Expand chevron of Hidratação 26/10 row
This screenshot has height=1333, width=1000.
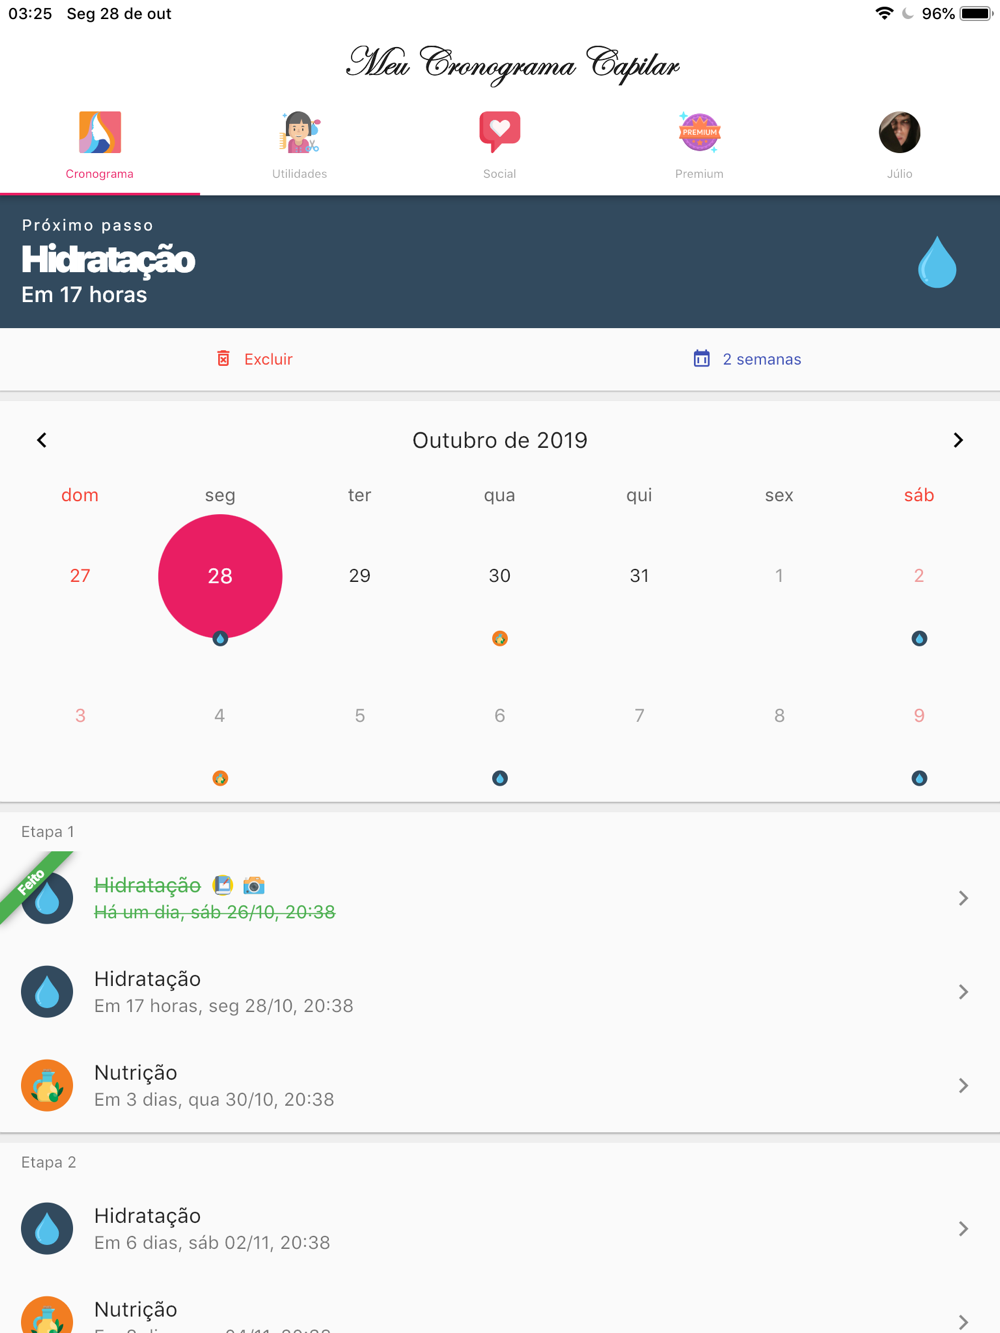963,898
